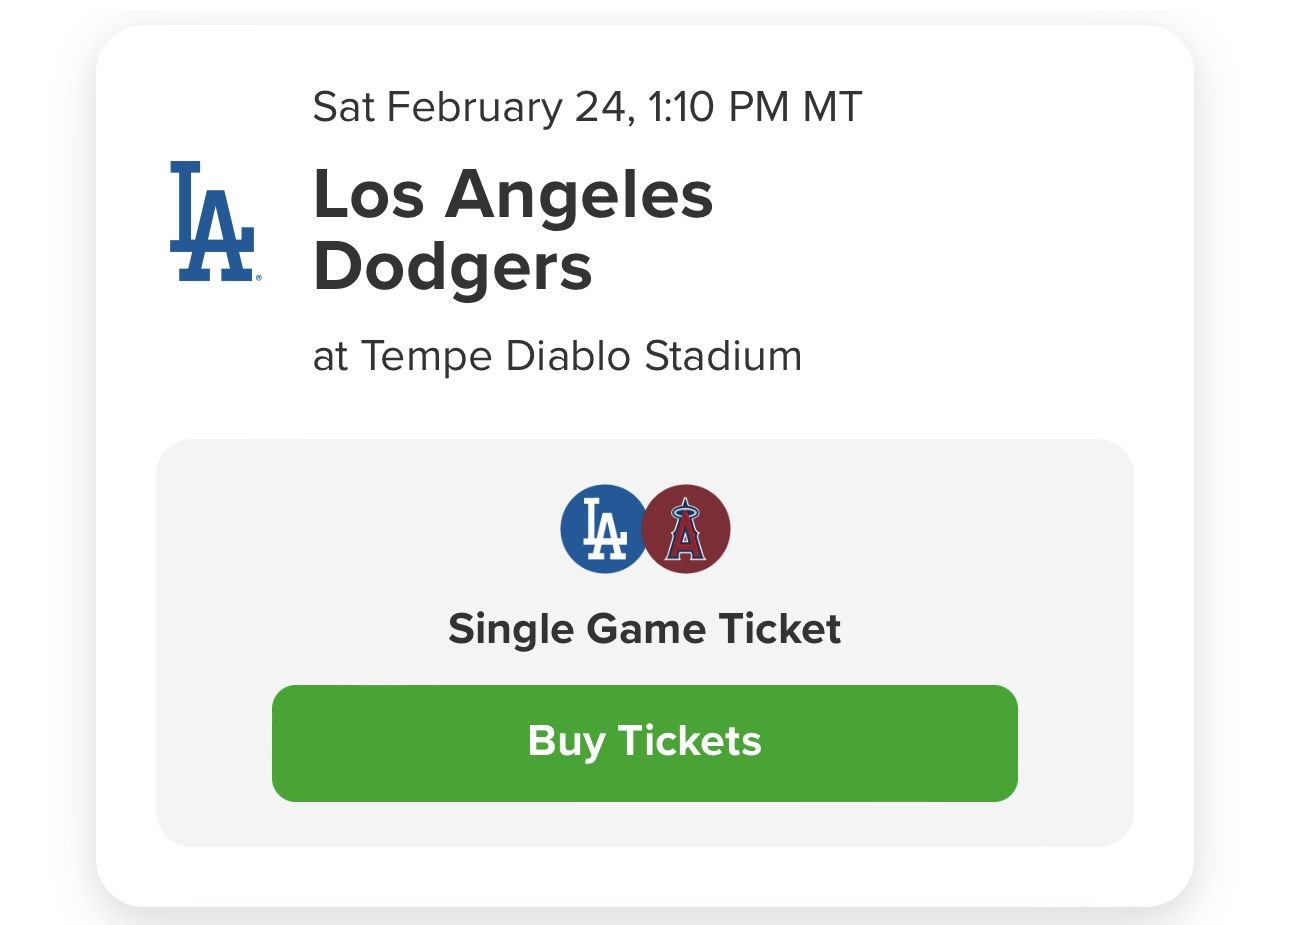The width and height of the screenshot is (1290, 925).
Task: Click the word February in the date line
Action: (474, 107)
